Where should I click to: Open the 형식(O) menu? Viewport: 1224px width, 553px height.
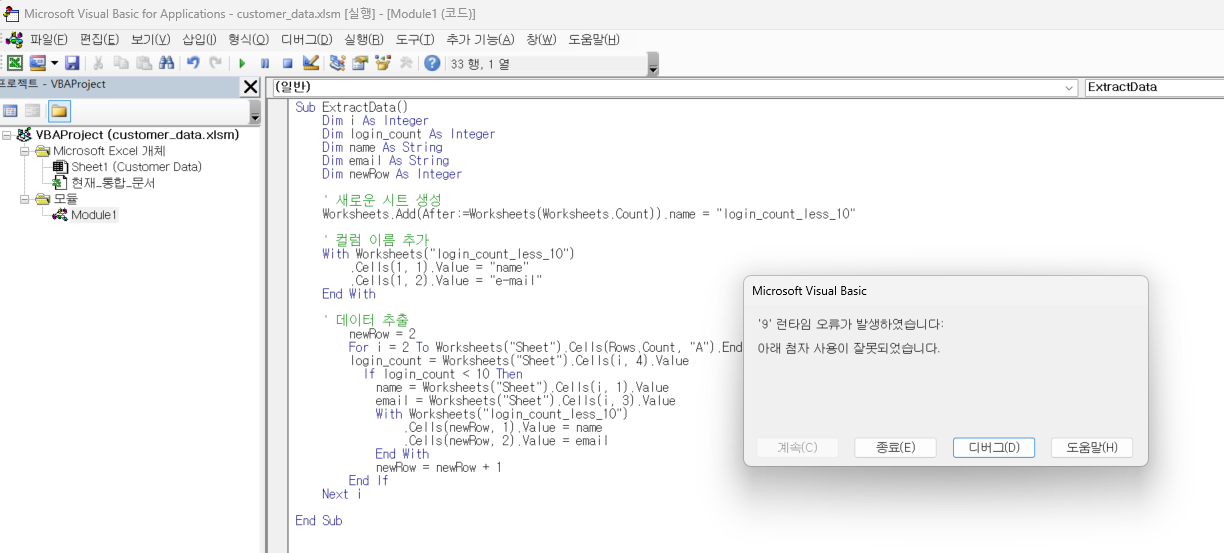coord(248,40)
